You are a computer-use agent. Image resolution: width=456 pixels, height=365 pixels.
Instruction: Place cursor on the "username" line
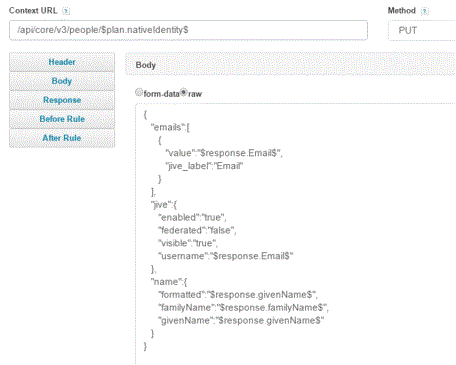pyautogui.click(x=226, y=256)
